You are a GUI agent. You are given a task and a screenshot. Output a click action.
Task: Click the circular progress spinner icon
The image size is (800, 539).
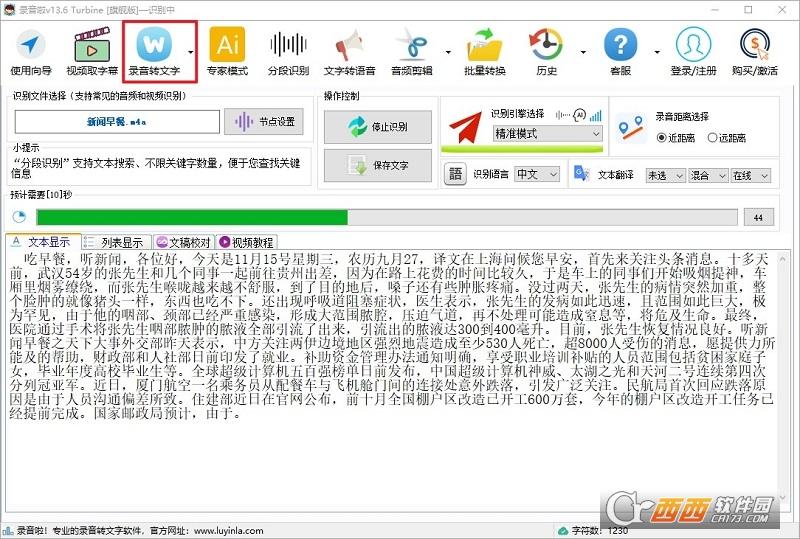[19, 217]
